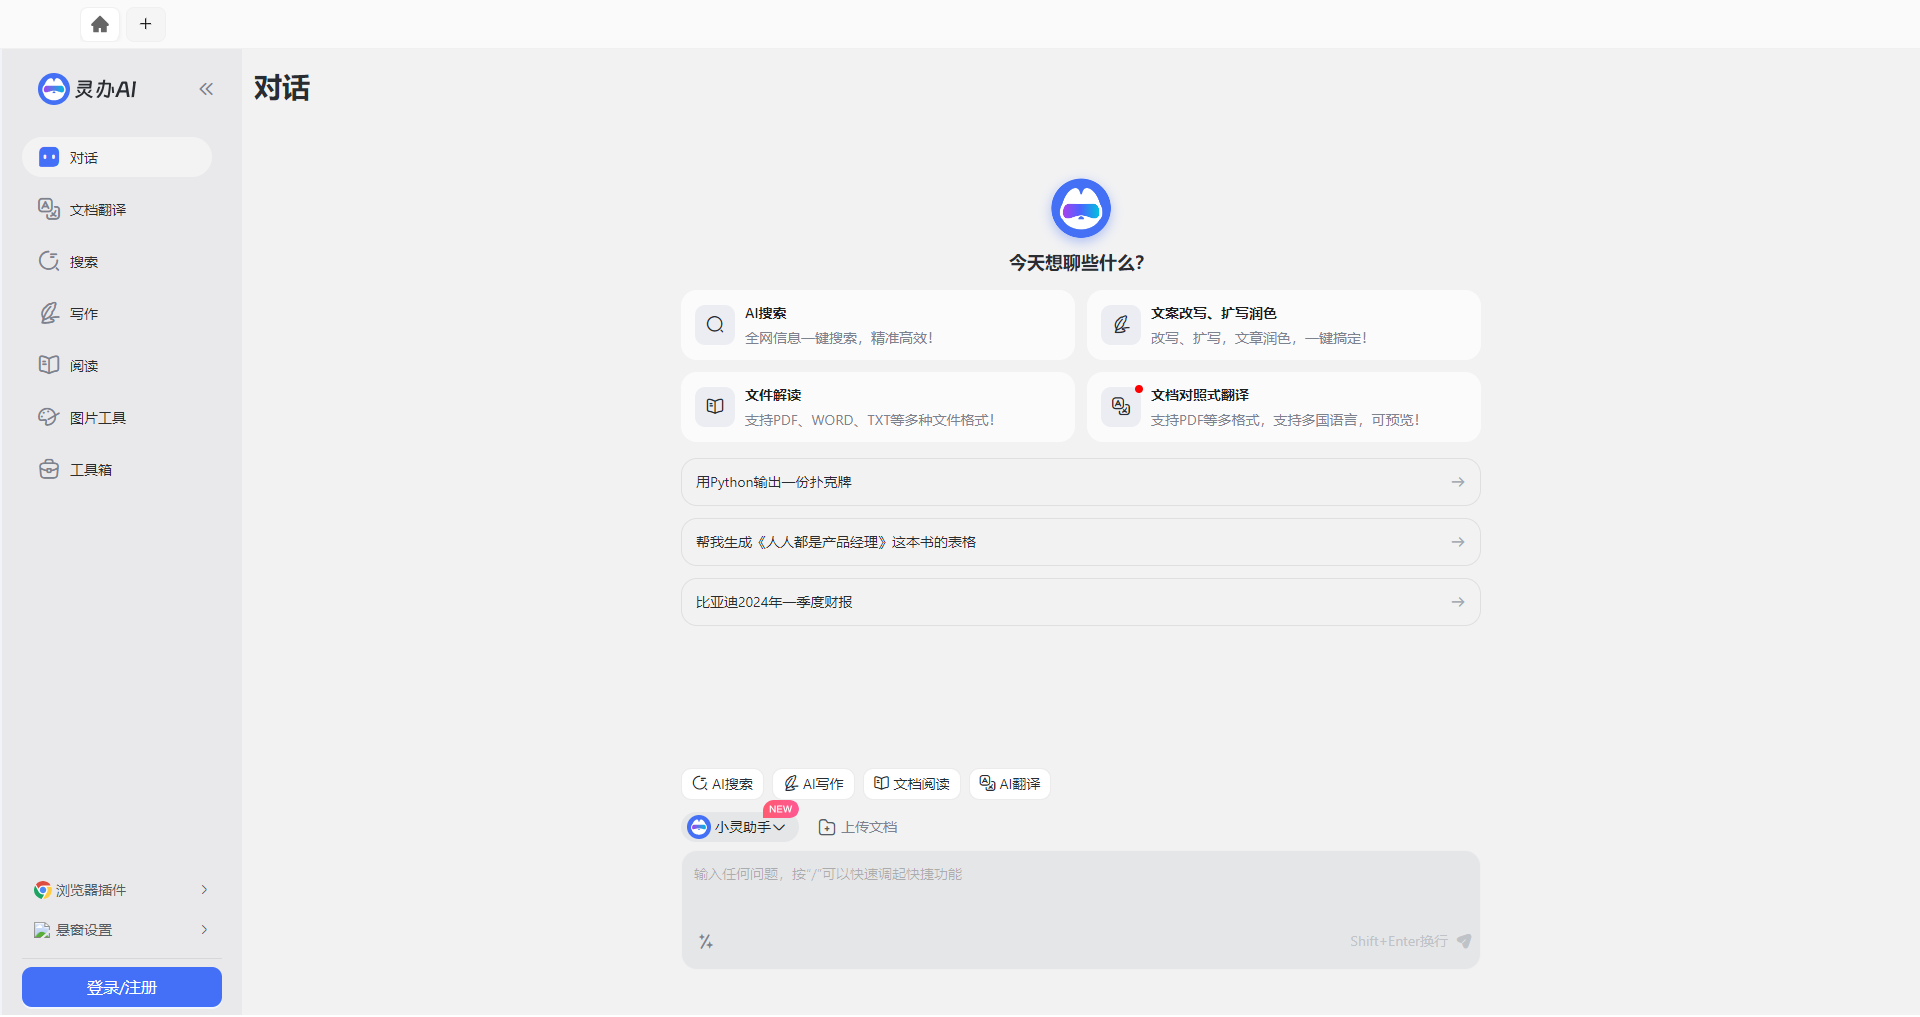Click 上传文档 to upload a file

858,827
